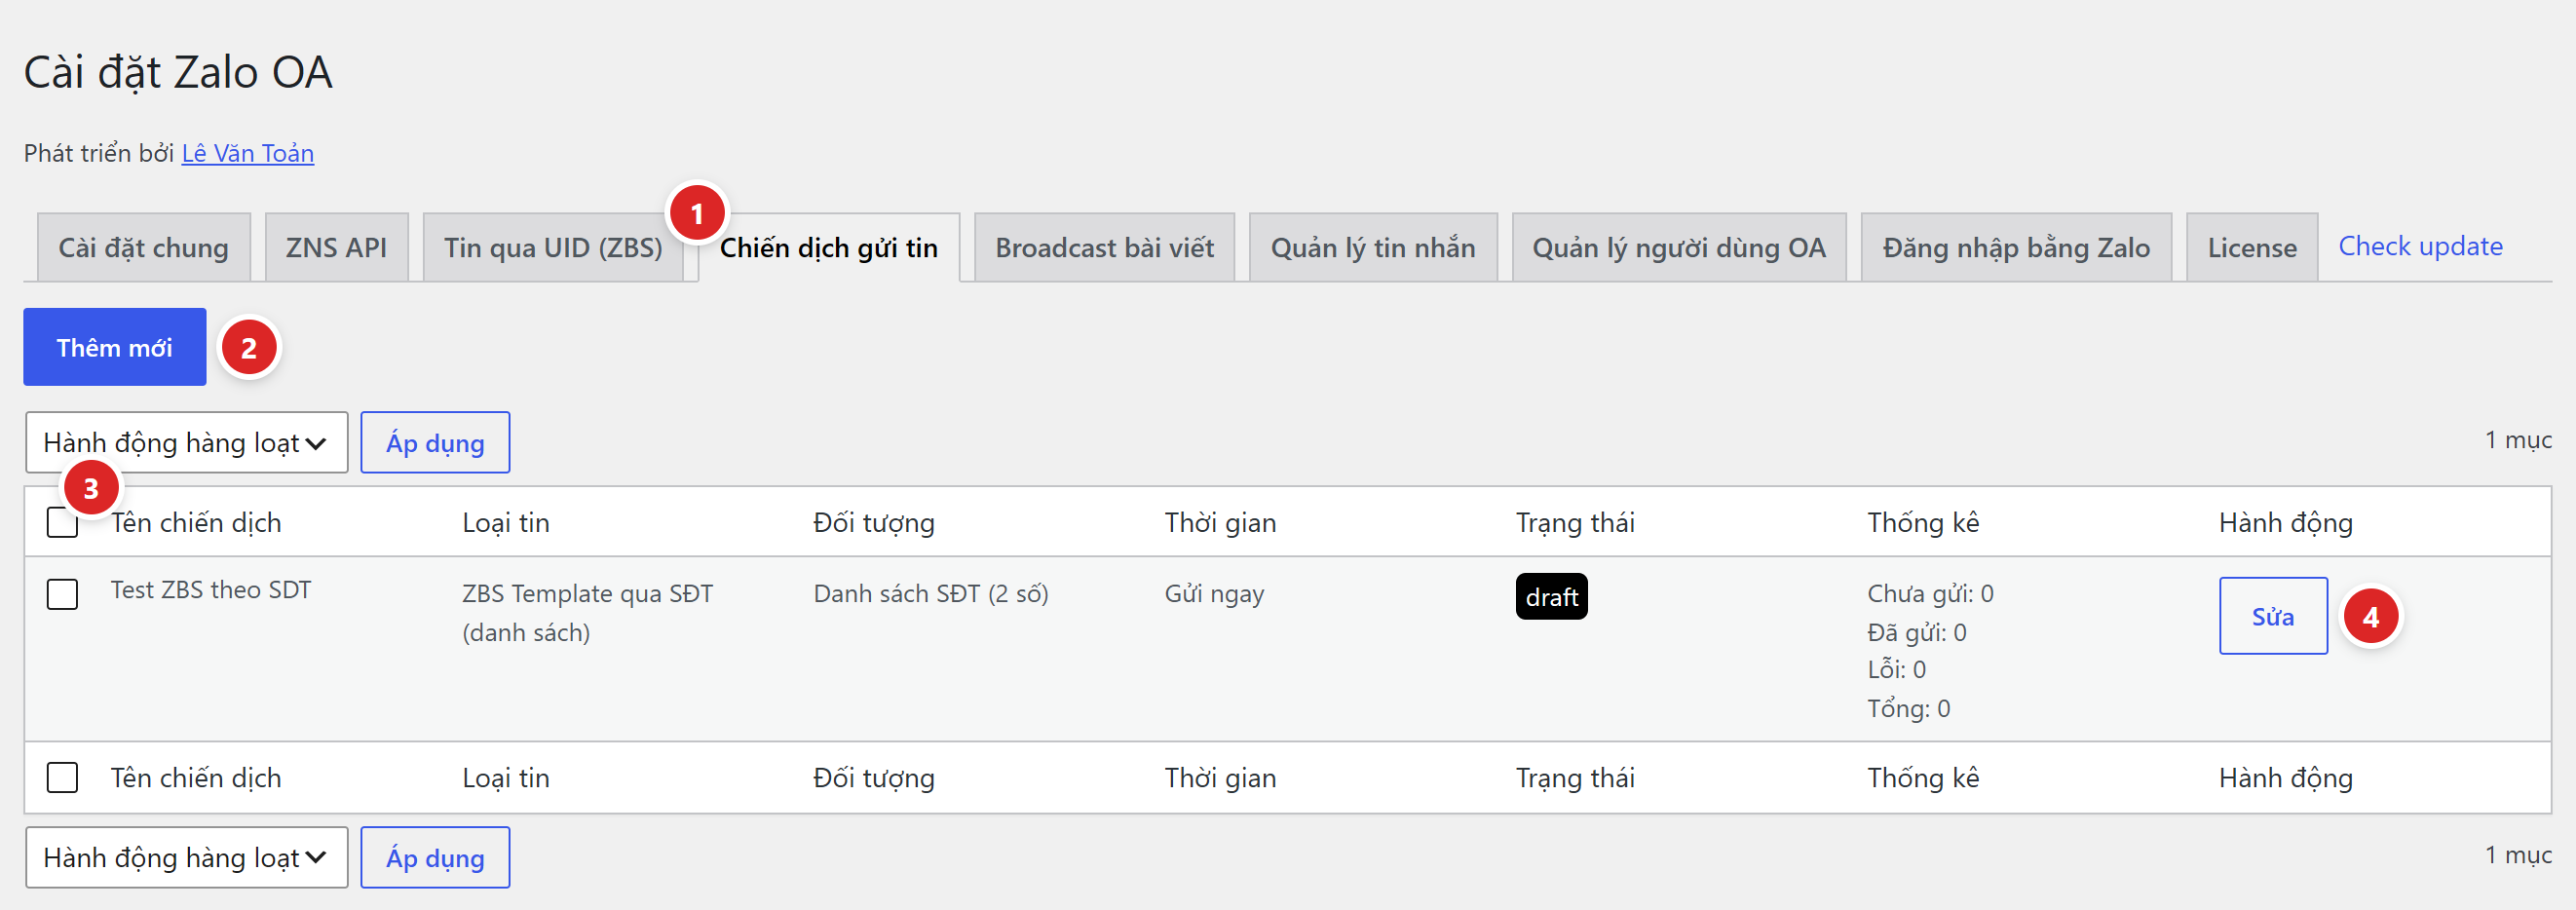The image size is (2576, 910).
Task: Click campaign name Test ZBS theo SDT
Action: coord(211,590)
